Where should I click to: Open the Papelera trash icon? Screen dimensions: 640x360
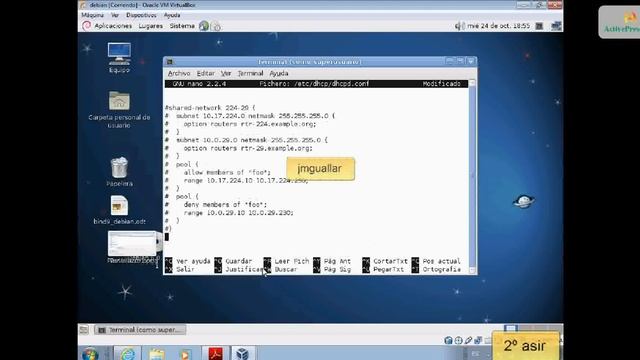(119, 167)
